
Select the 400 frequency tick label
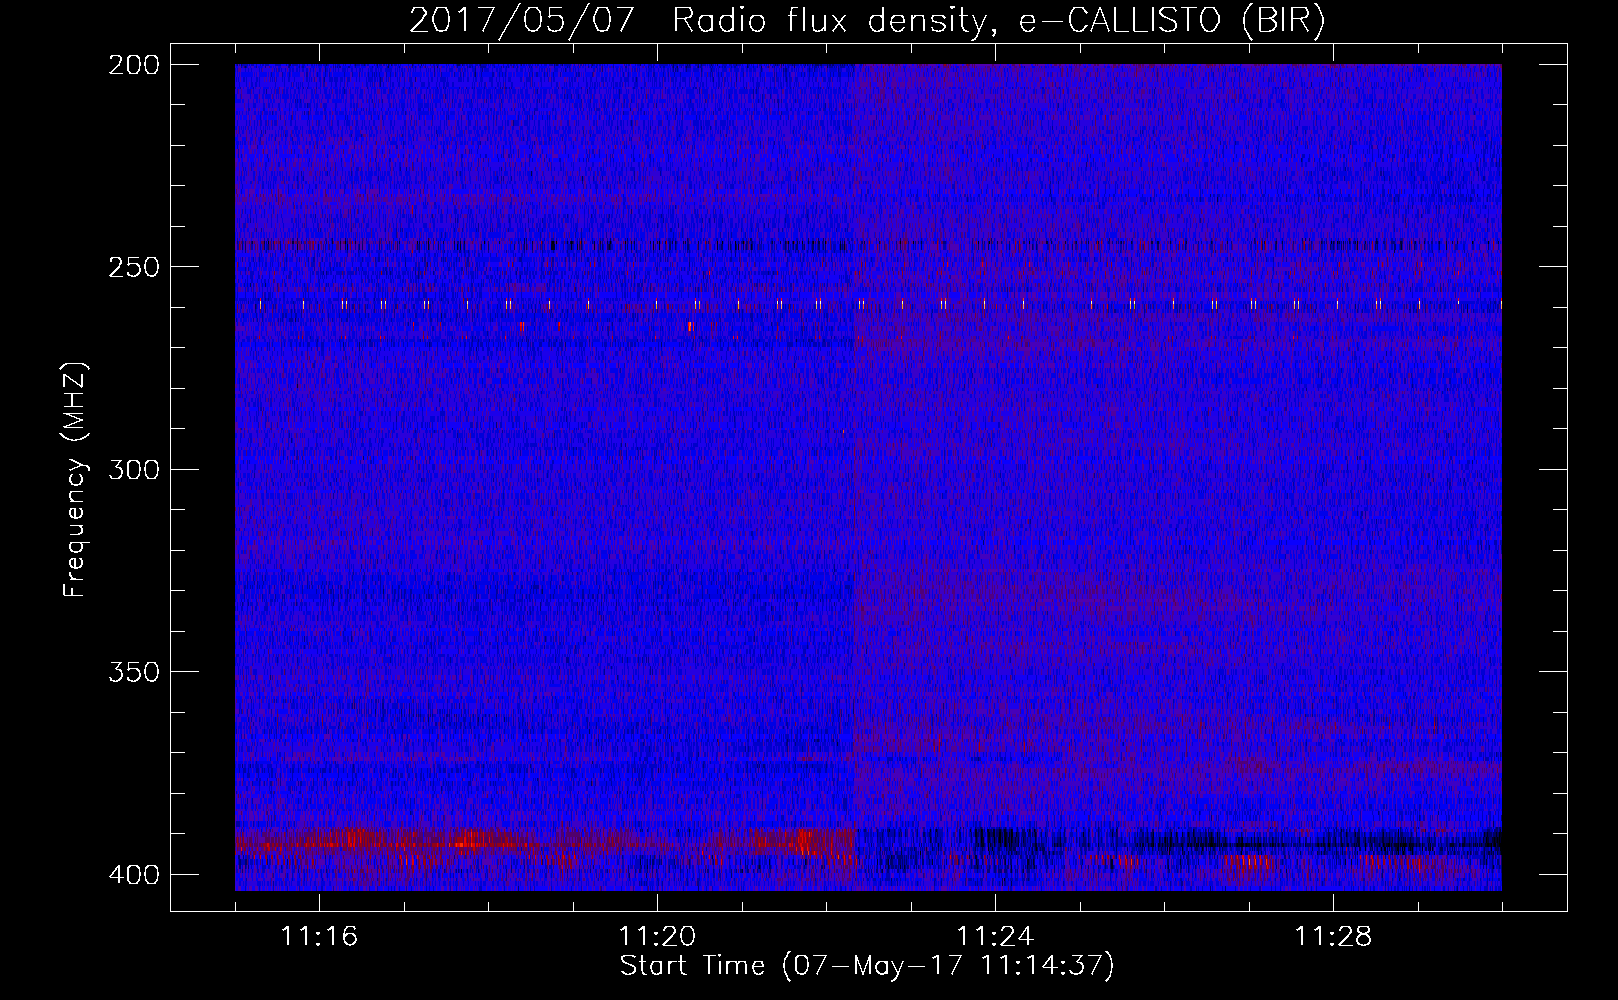[133, 874]
